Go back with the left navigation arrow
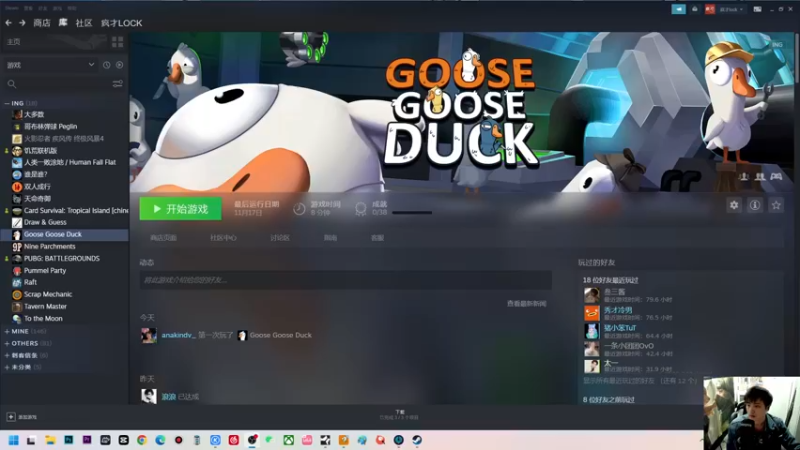Screen dimensions: 800x450 [8, 23]
